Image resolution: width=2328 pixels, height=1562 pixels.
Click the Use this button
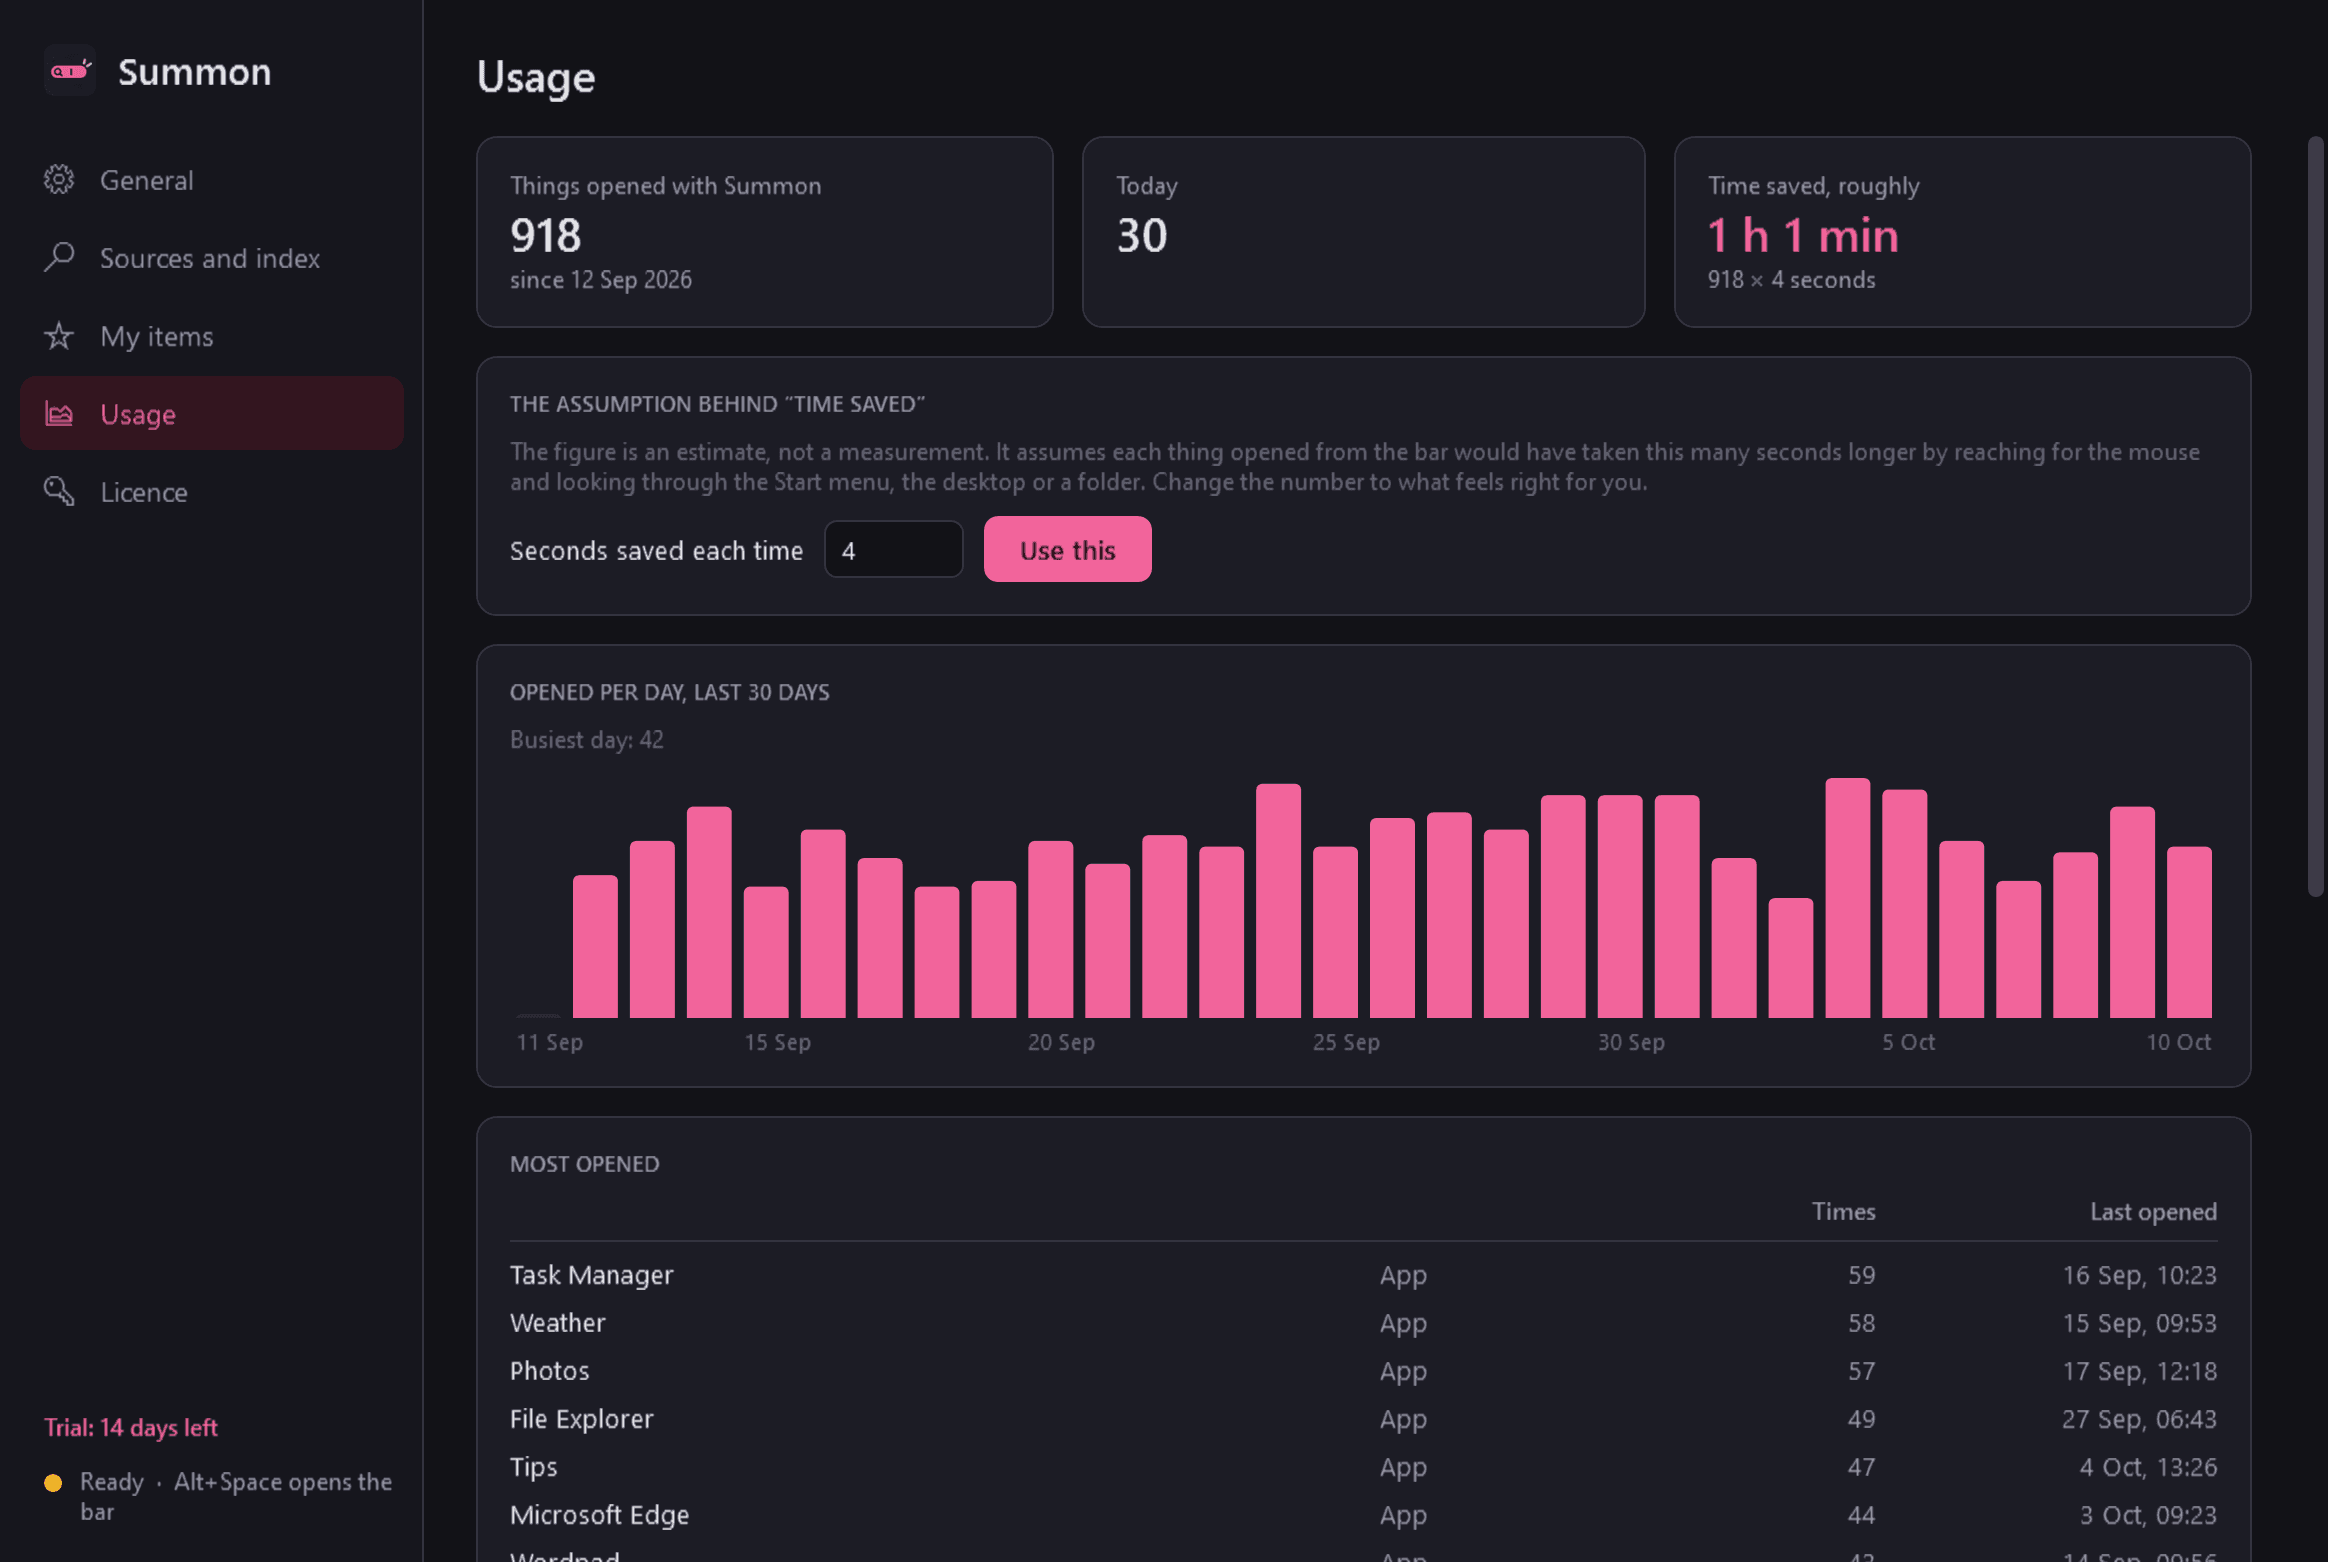[x=1067, y=550]
